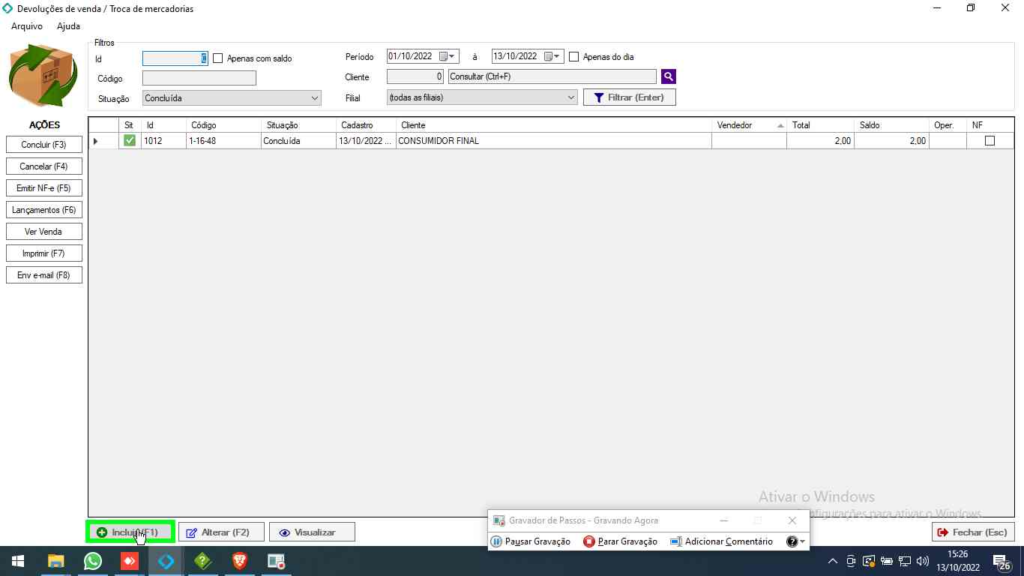Open the recorder help question-mark icon
Viewport: 1024px width, 576px height.
[792, 541]
